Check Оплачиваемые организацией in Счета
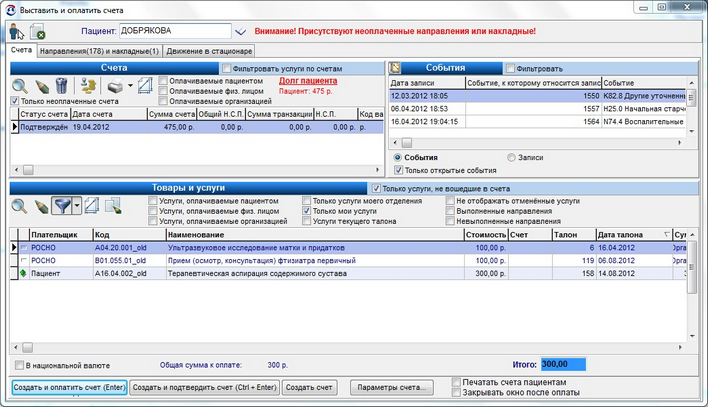The image size is (708, 407). point(163,101)
